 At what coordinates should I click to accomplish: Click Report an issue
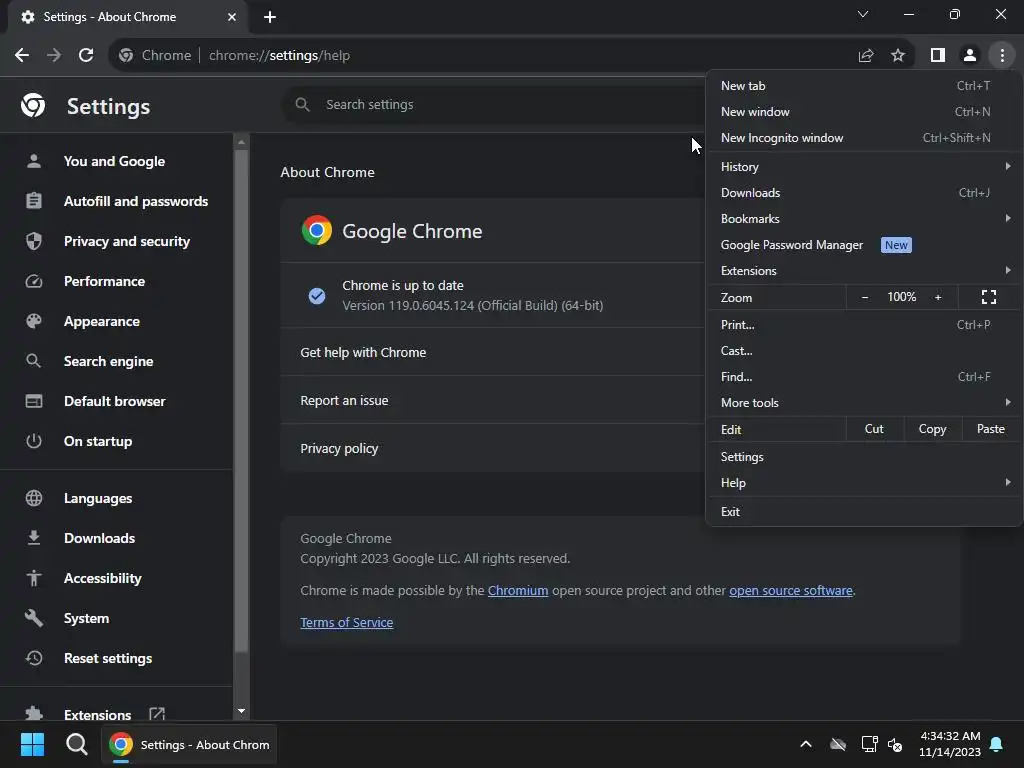tap(493, 400)
